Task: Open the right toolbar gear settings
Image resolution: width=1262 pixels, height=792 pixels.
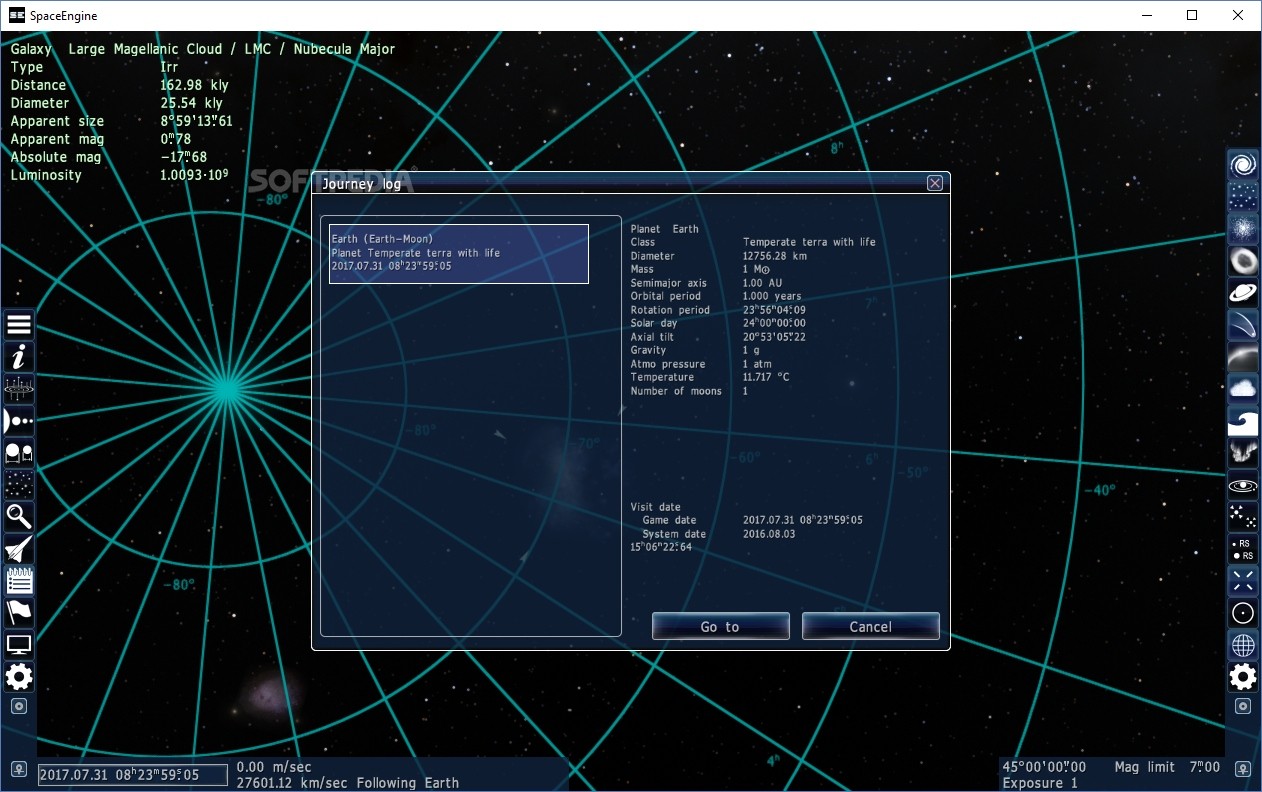Action: (x=1243, y=677)
